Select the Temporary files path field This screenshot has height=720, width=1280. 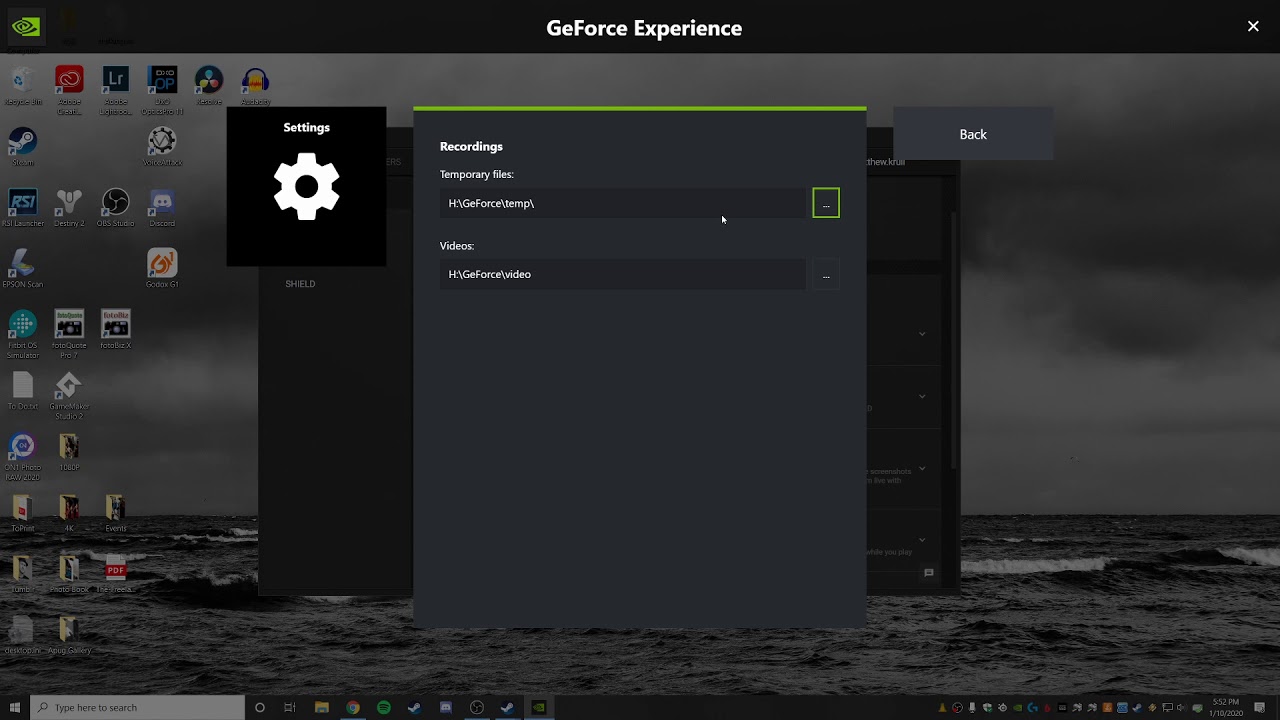(x=623, y=203)
